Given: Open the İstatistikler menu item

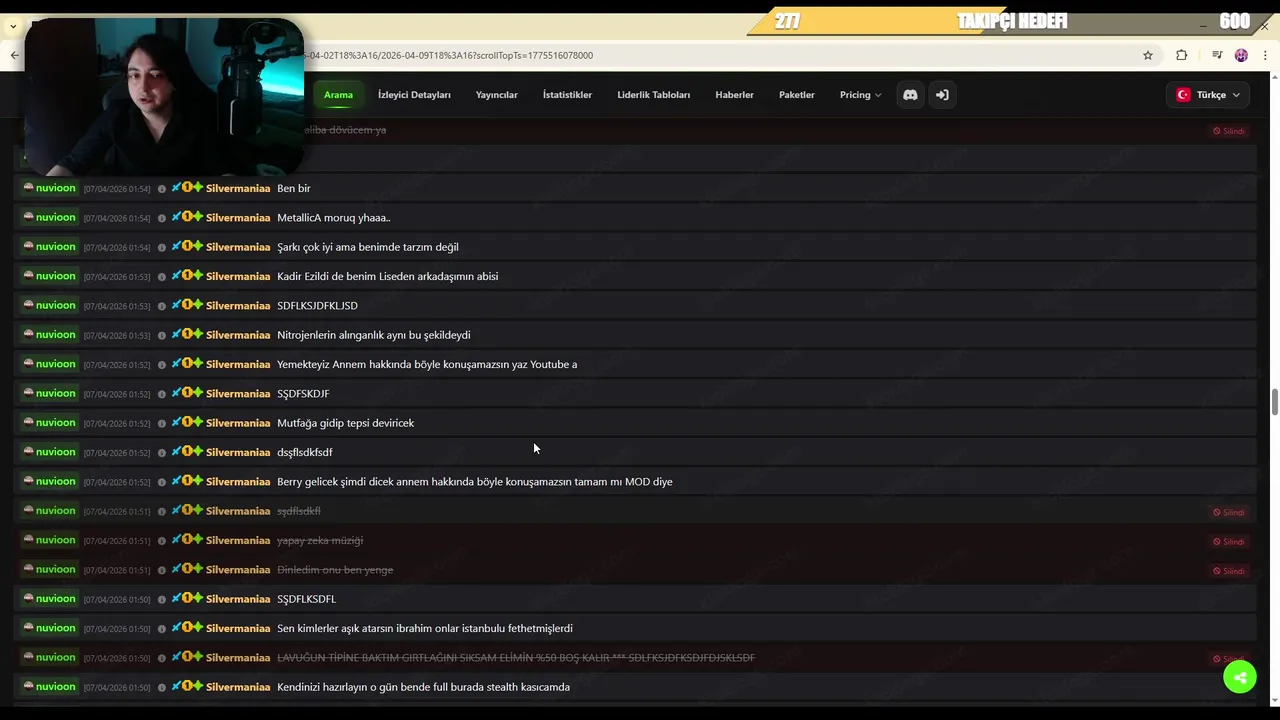Looking at the screenshot, I should 567,95.
